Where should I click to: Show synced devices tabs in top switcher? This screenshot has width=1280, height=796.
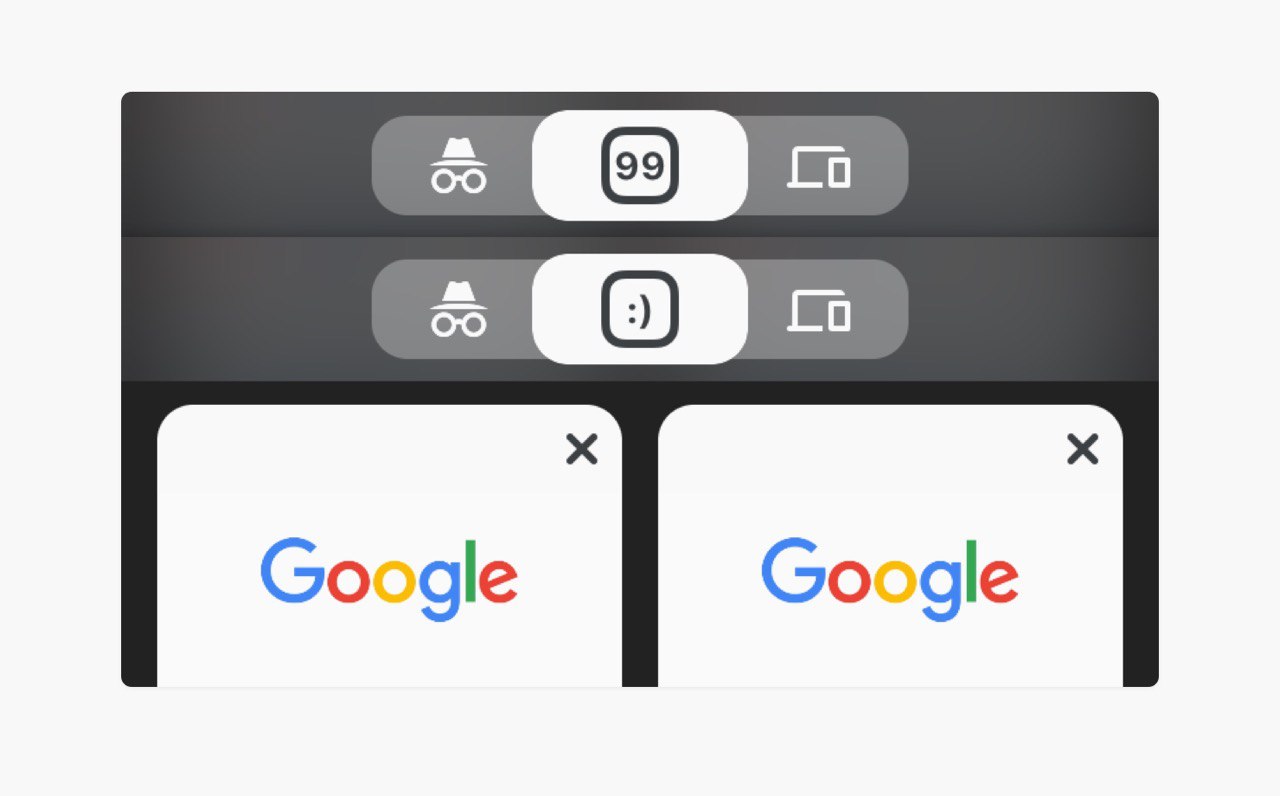818,166
